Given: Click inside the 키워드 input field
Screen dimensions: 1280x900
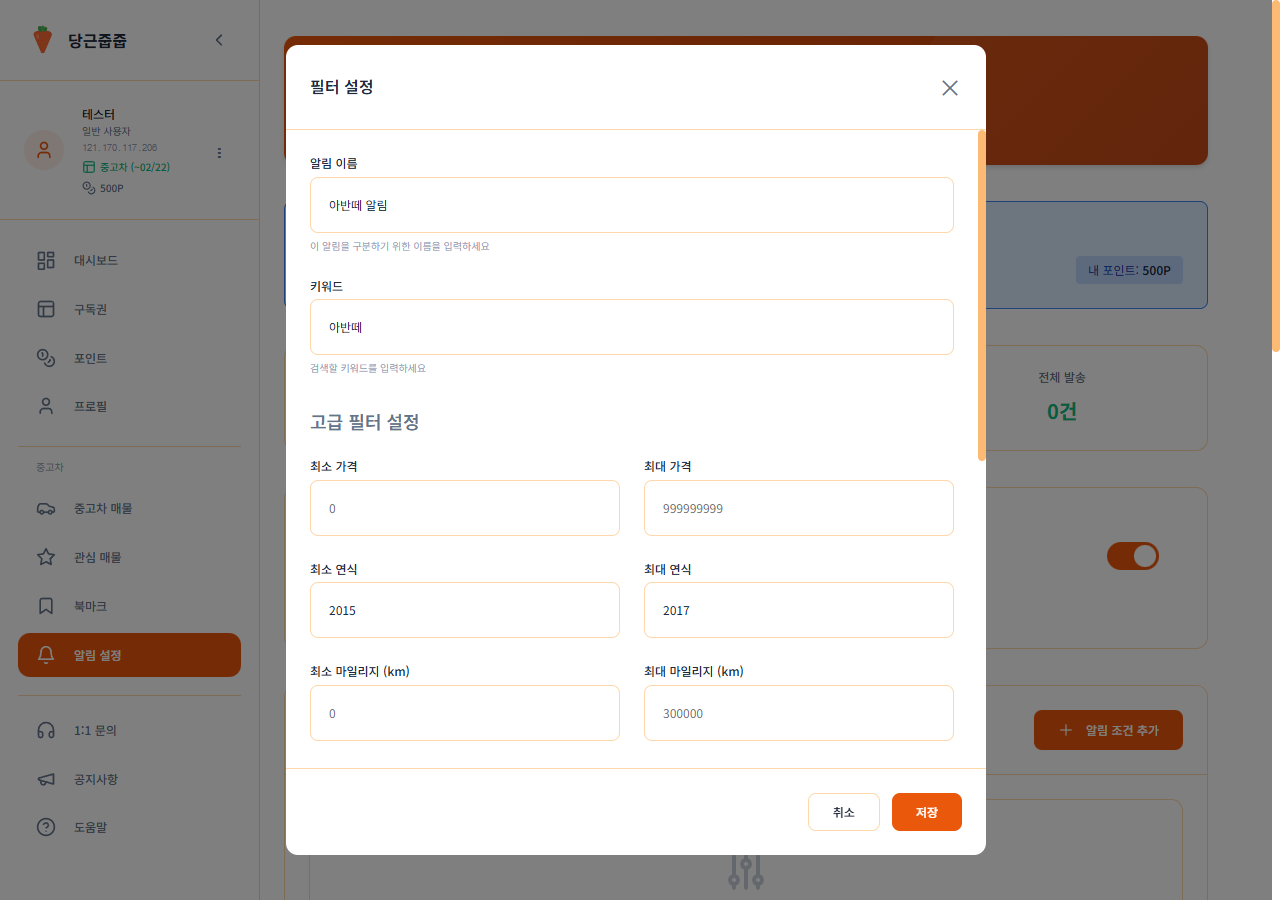Looking at the screenshot, I should point(631,327).
